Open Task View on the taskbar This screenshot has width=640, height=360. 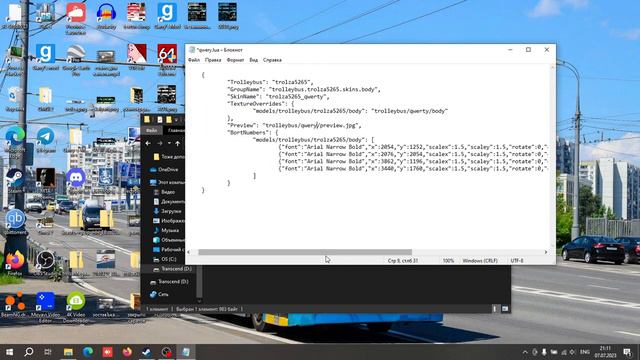click(48, 352)
